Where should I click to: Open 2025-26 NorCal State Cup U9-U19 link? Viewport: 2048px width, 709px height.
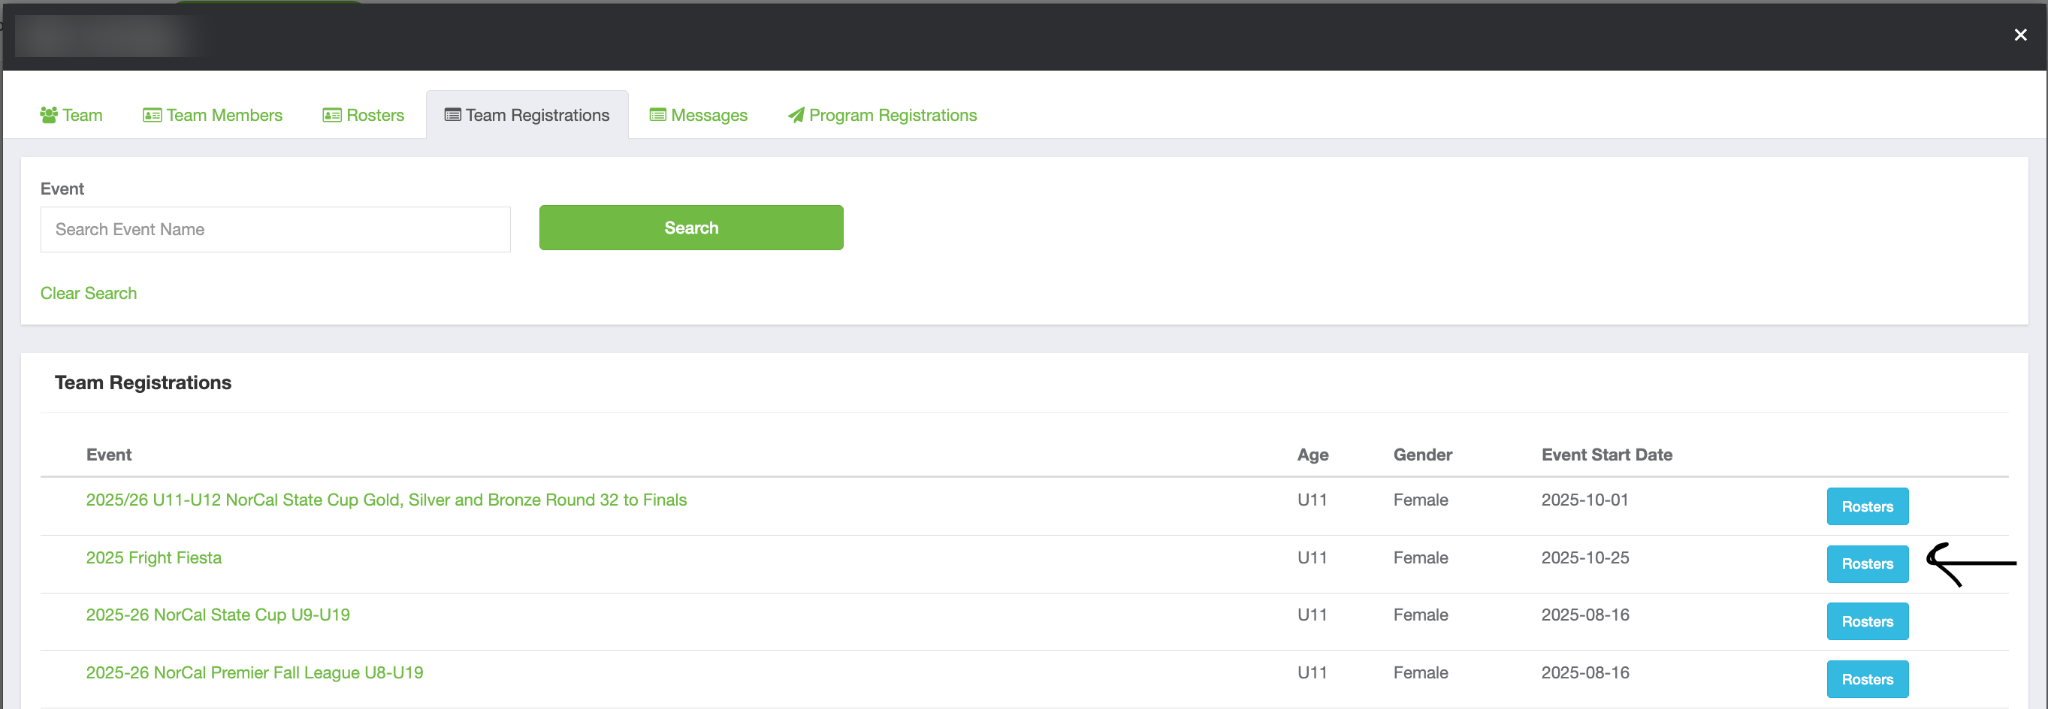tap(218, 615)
